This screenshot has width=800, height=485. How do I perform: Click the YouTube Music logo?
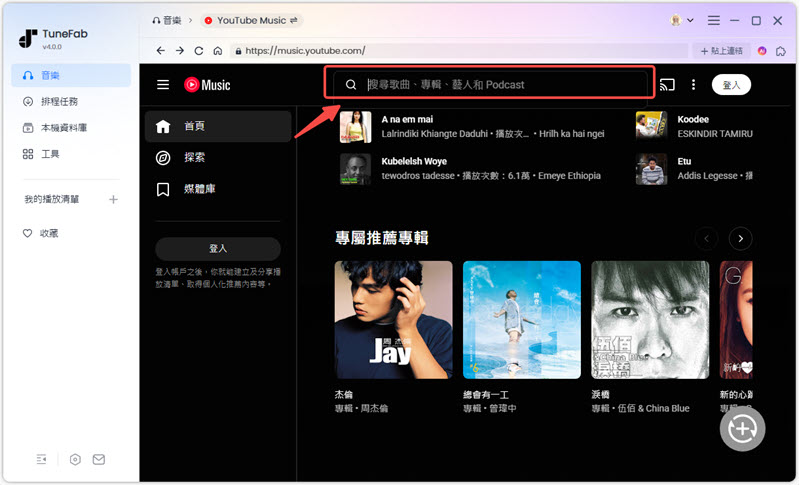tap(207, 85)
